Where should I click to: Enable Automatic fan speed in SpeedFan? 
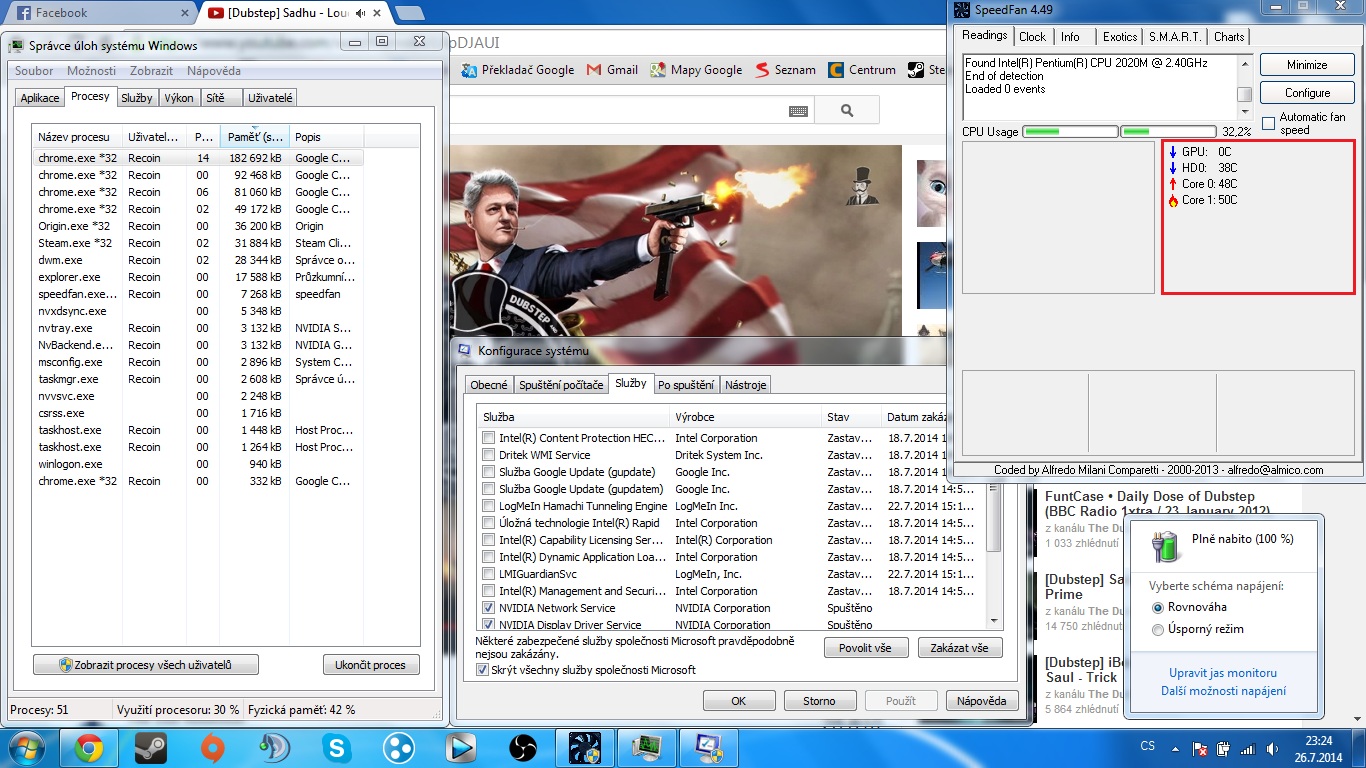point(1269,123)
